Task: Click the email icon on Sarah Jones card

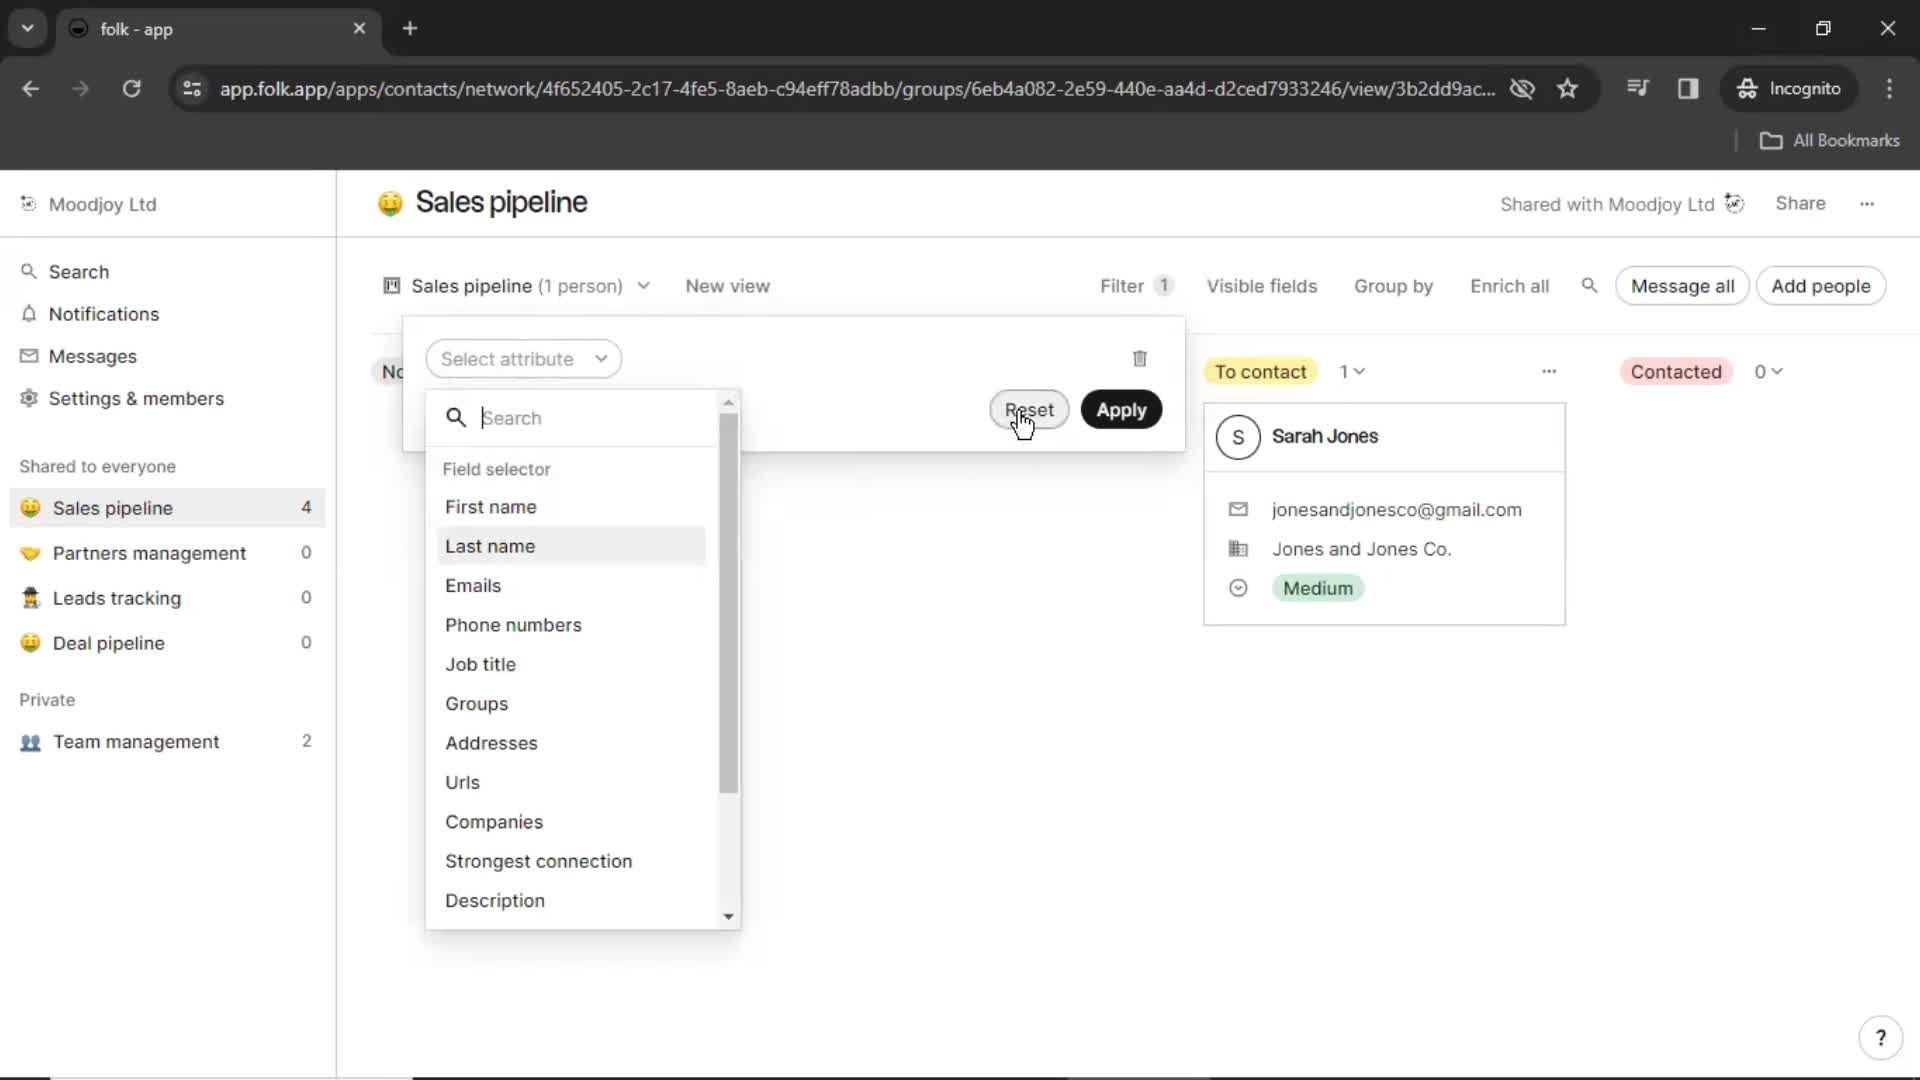Action: coord(1238,509)
